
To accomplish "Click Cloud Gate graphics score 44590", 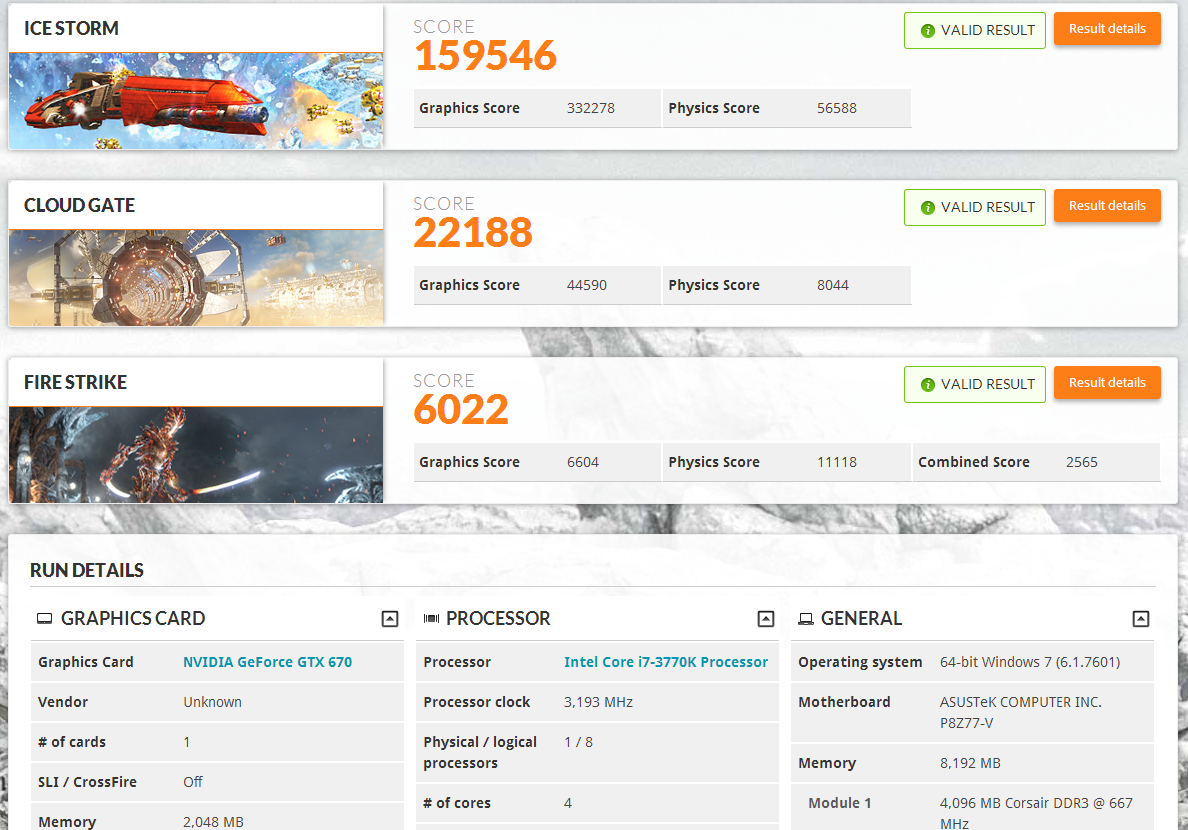I will click(x=587, y=285).
